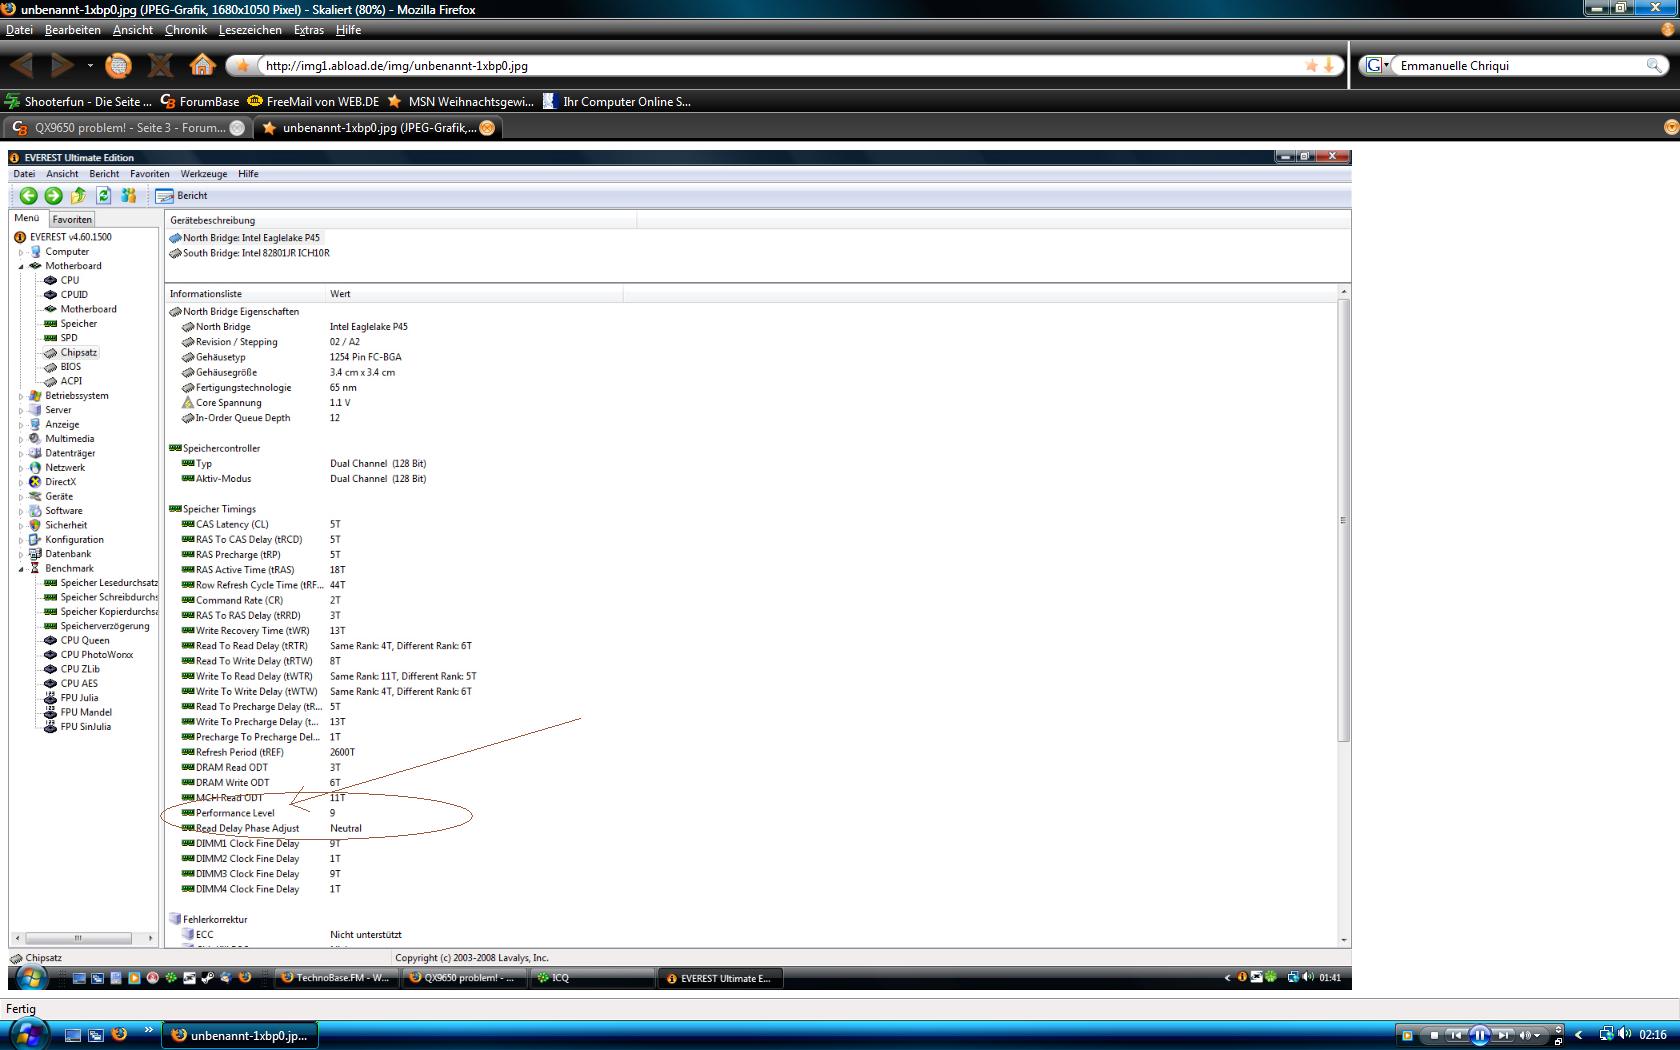Click the 02:16 system clock
Screen dimensions: 1680x1050
[1653, 1035]
